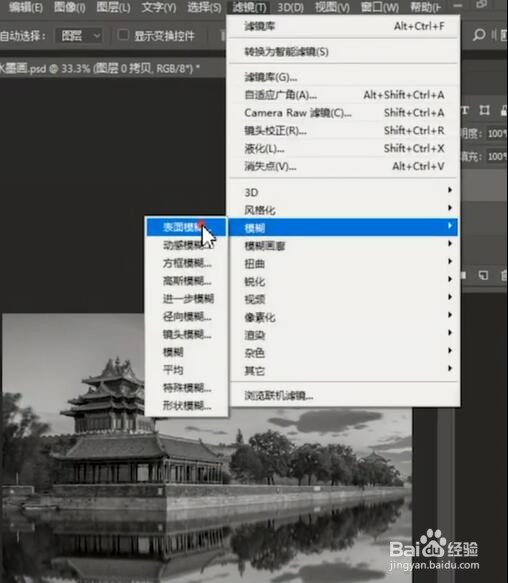
Task: Click the opacity 100% value field
Action: (497, 133)
